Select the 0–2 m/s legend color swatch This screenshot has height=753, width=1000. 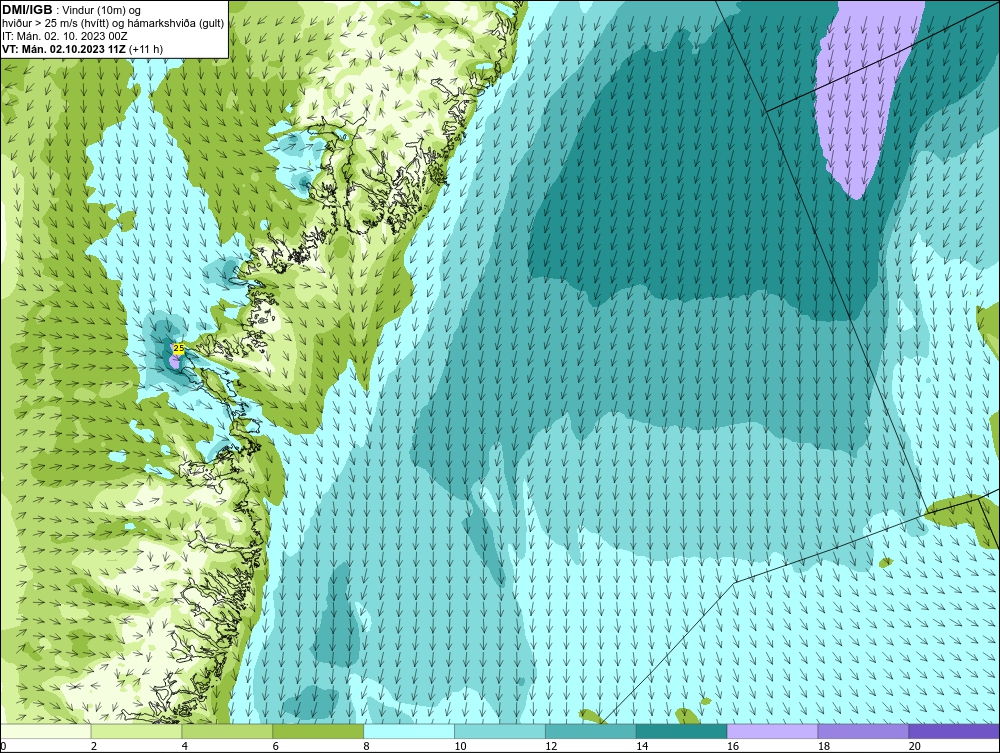click(46, 731)
